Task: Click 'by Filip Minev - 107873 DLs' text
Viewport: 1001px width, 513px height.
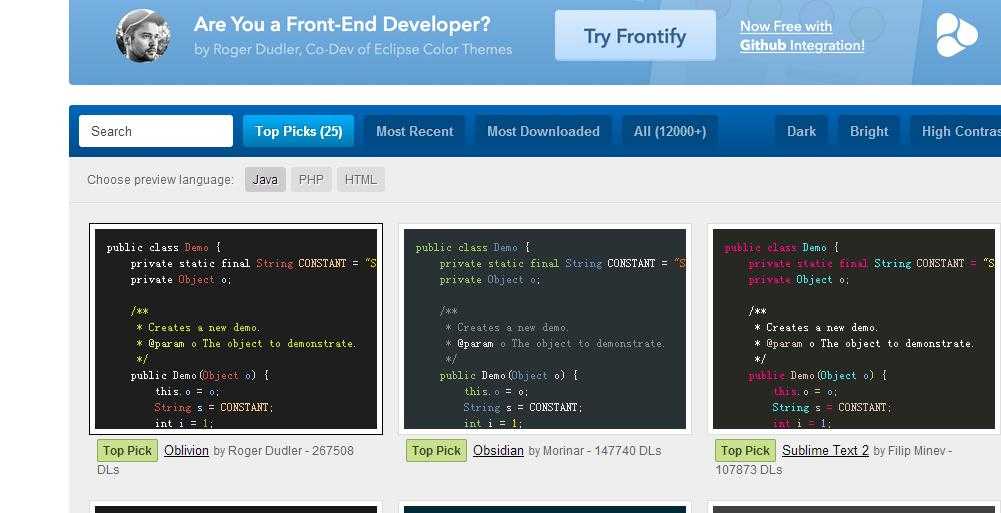Action: coord(834,460)
